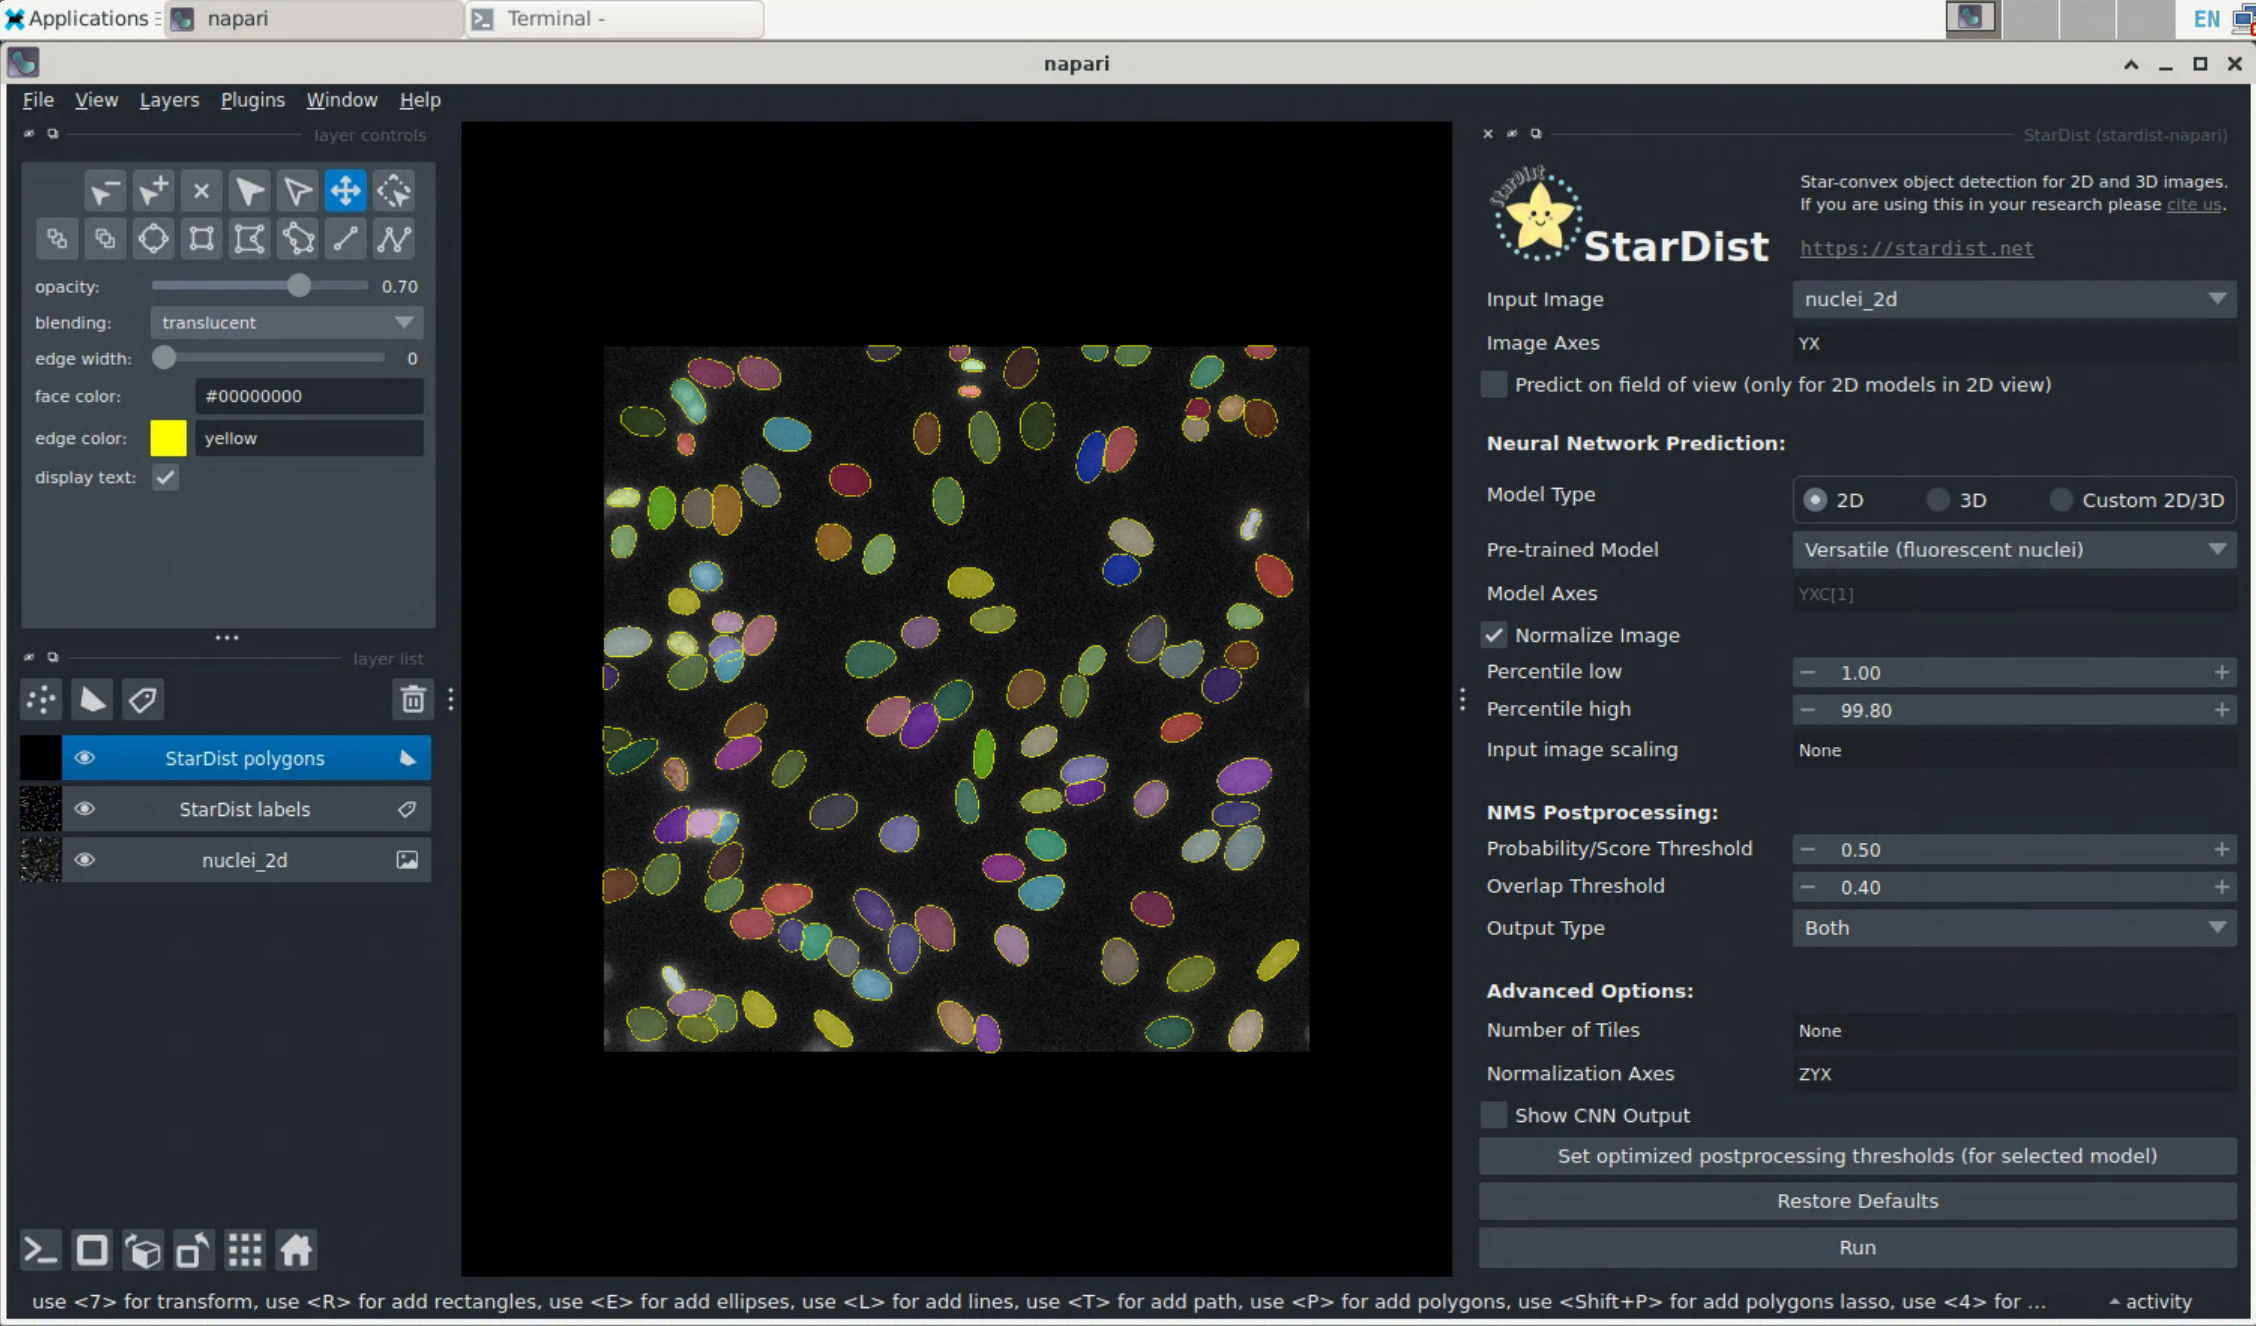Activate the pan/zoom move tool

[346, 190]
